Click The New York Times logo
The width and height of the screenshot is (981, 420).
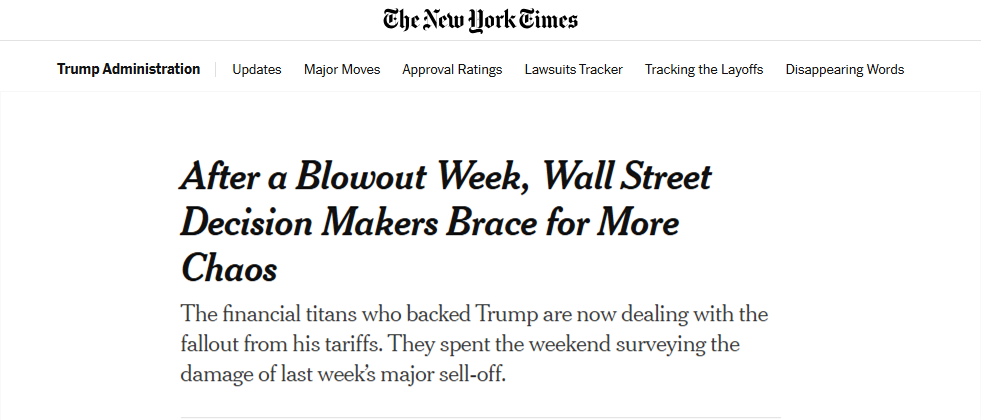[480, 20]
